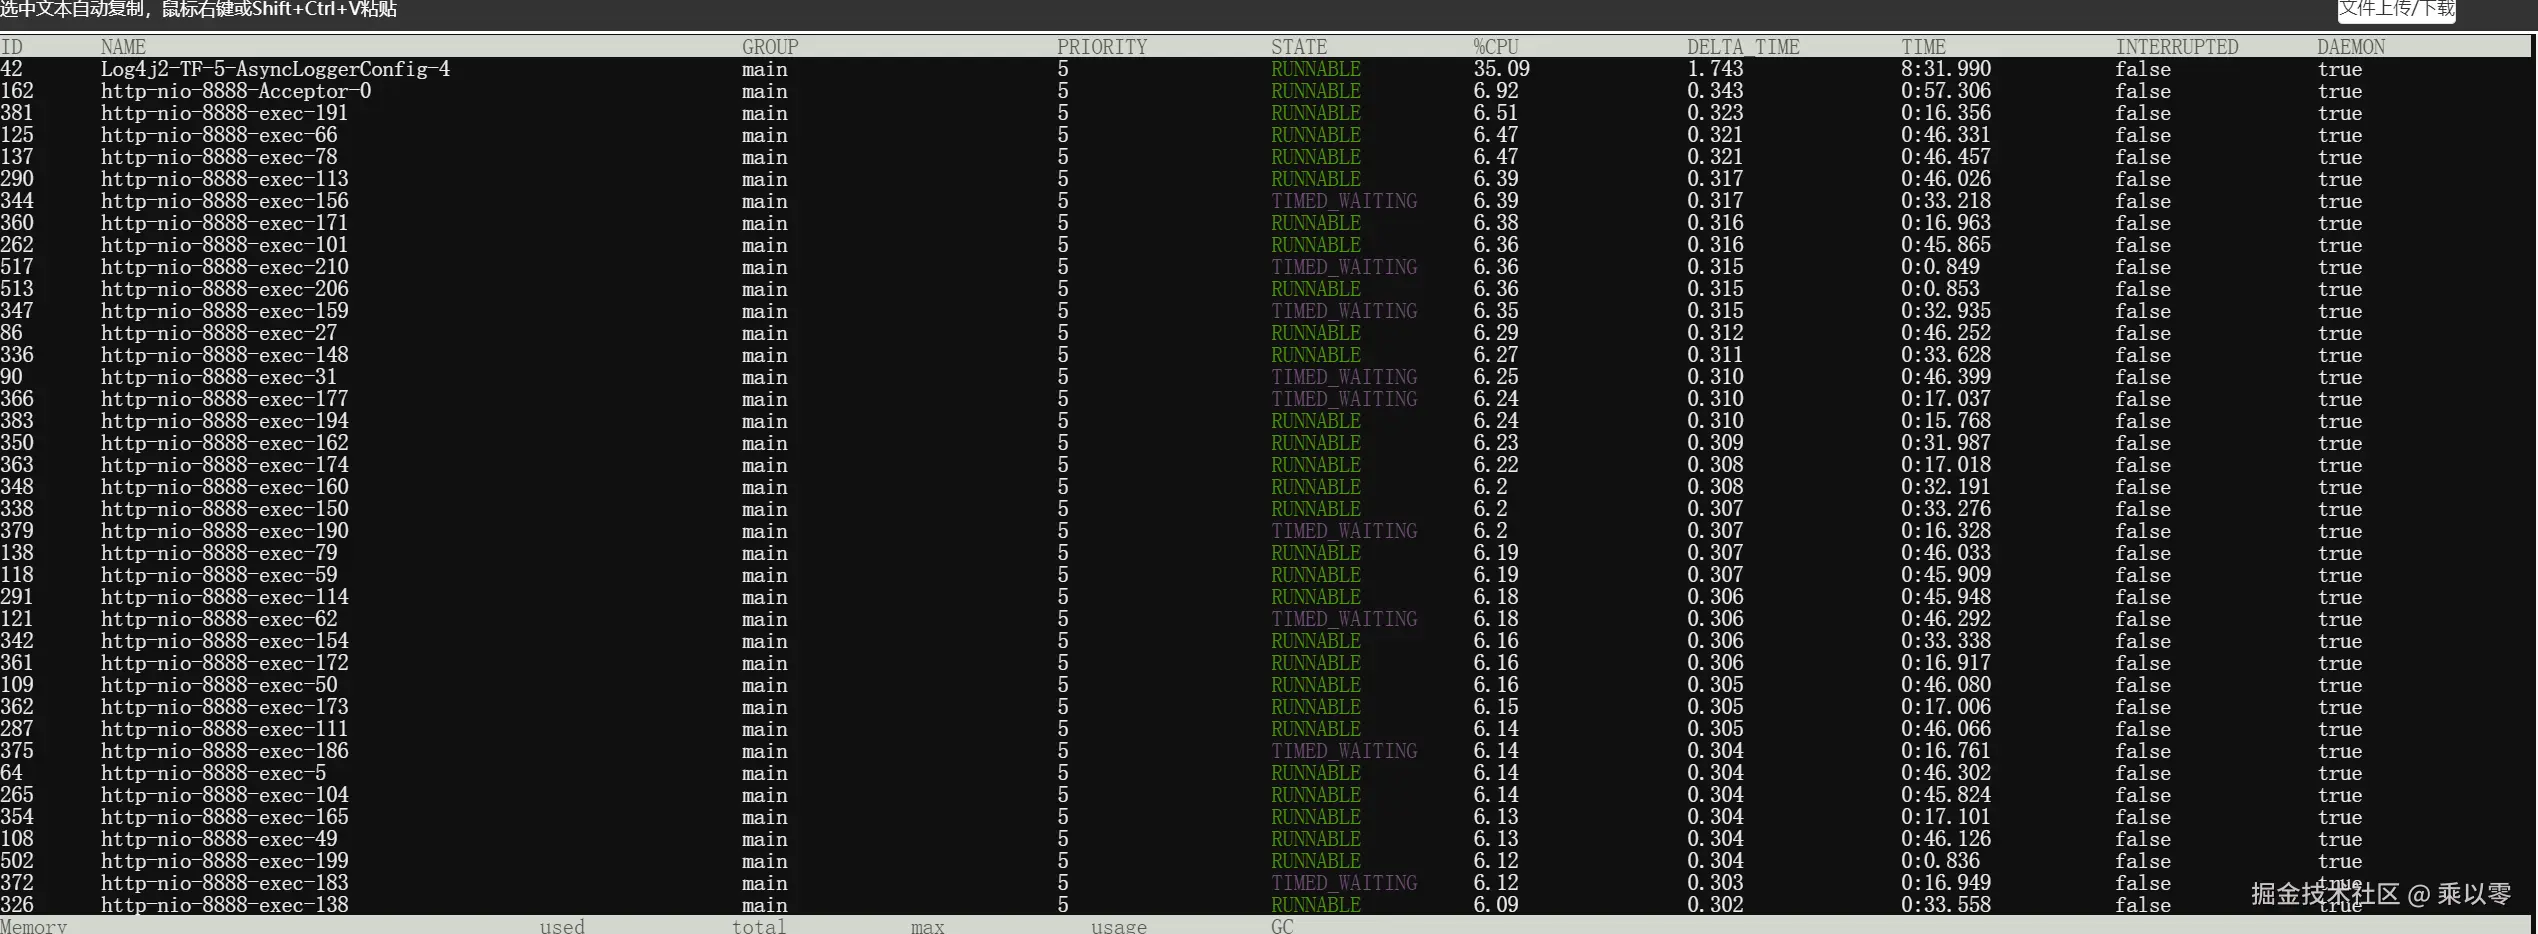
Task: Select thread http-nio-8888-exec-113
Action: [224, 179]
